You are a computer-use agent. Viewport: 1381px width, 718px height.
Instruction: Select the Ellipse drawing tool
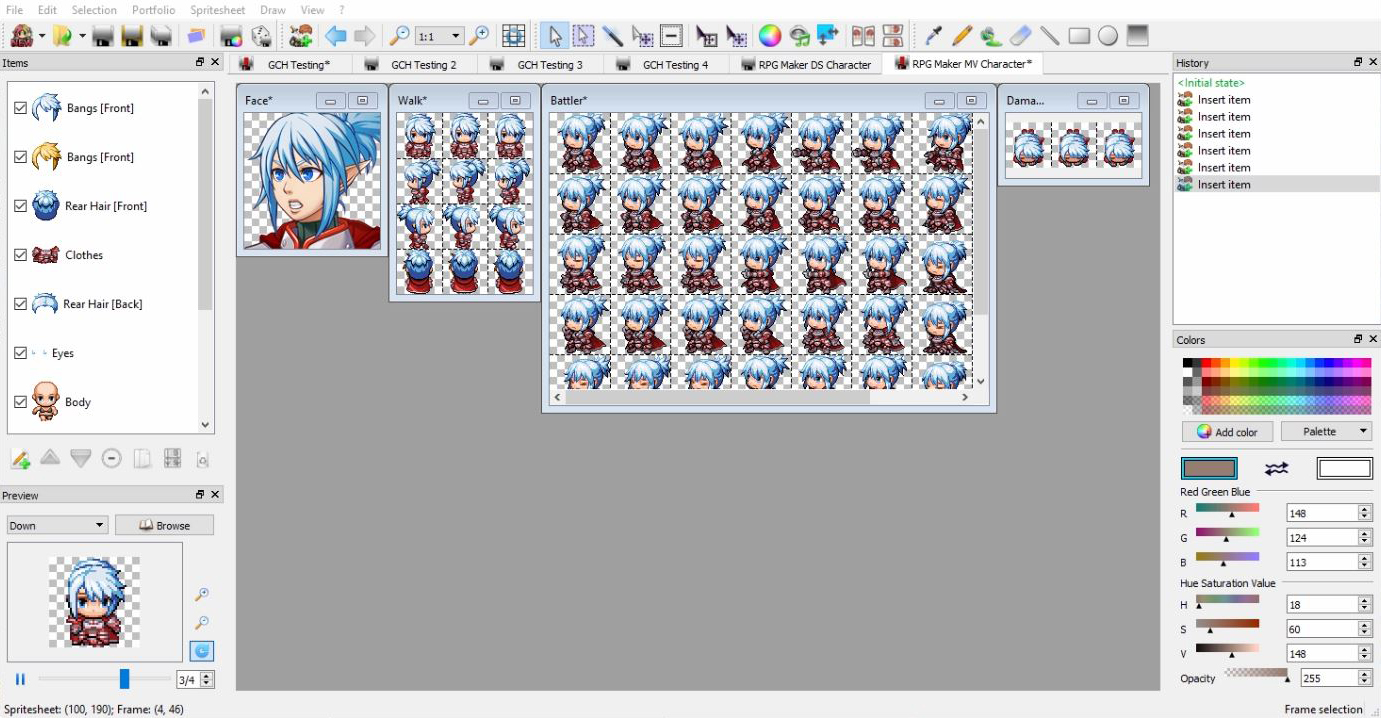1107,36
